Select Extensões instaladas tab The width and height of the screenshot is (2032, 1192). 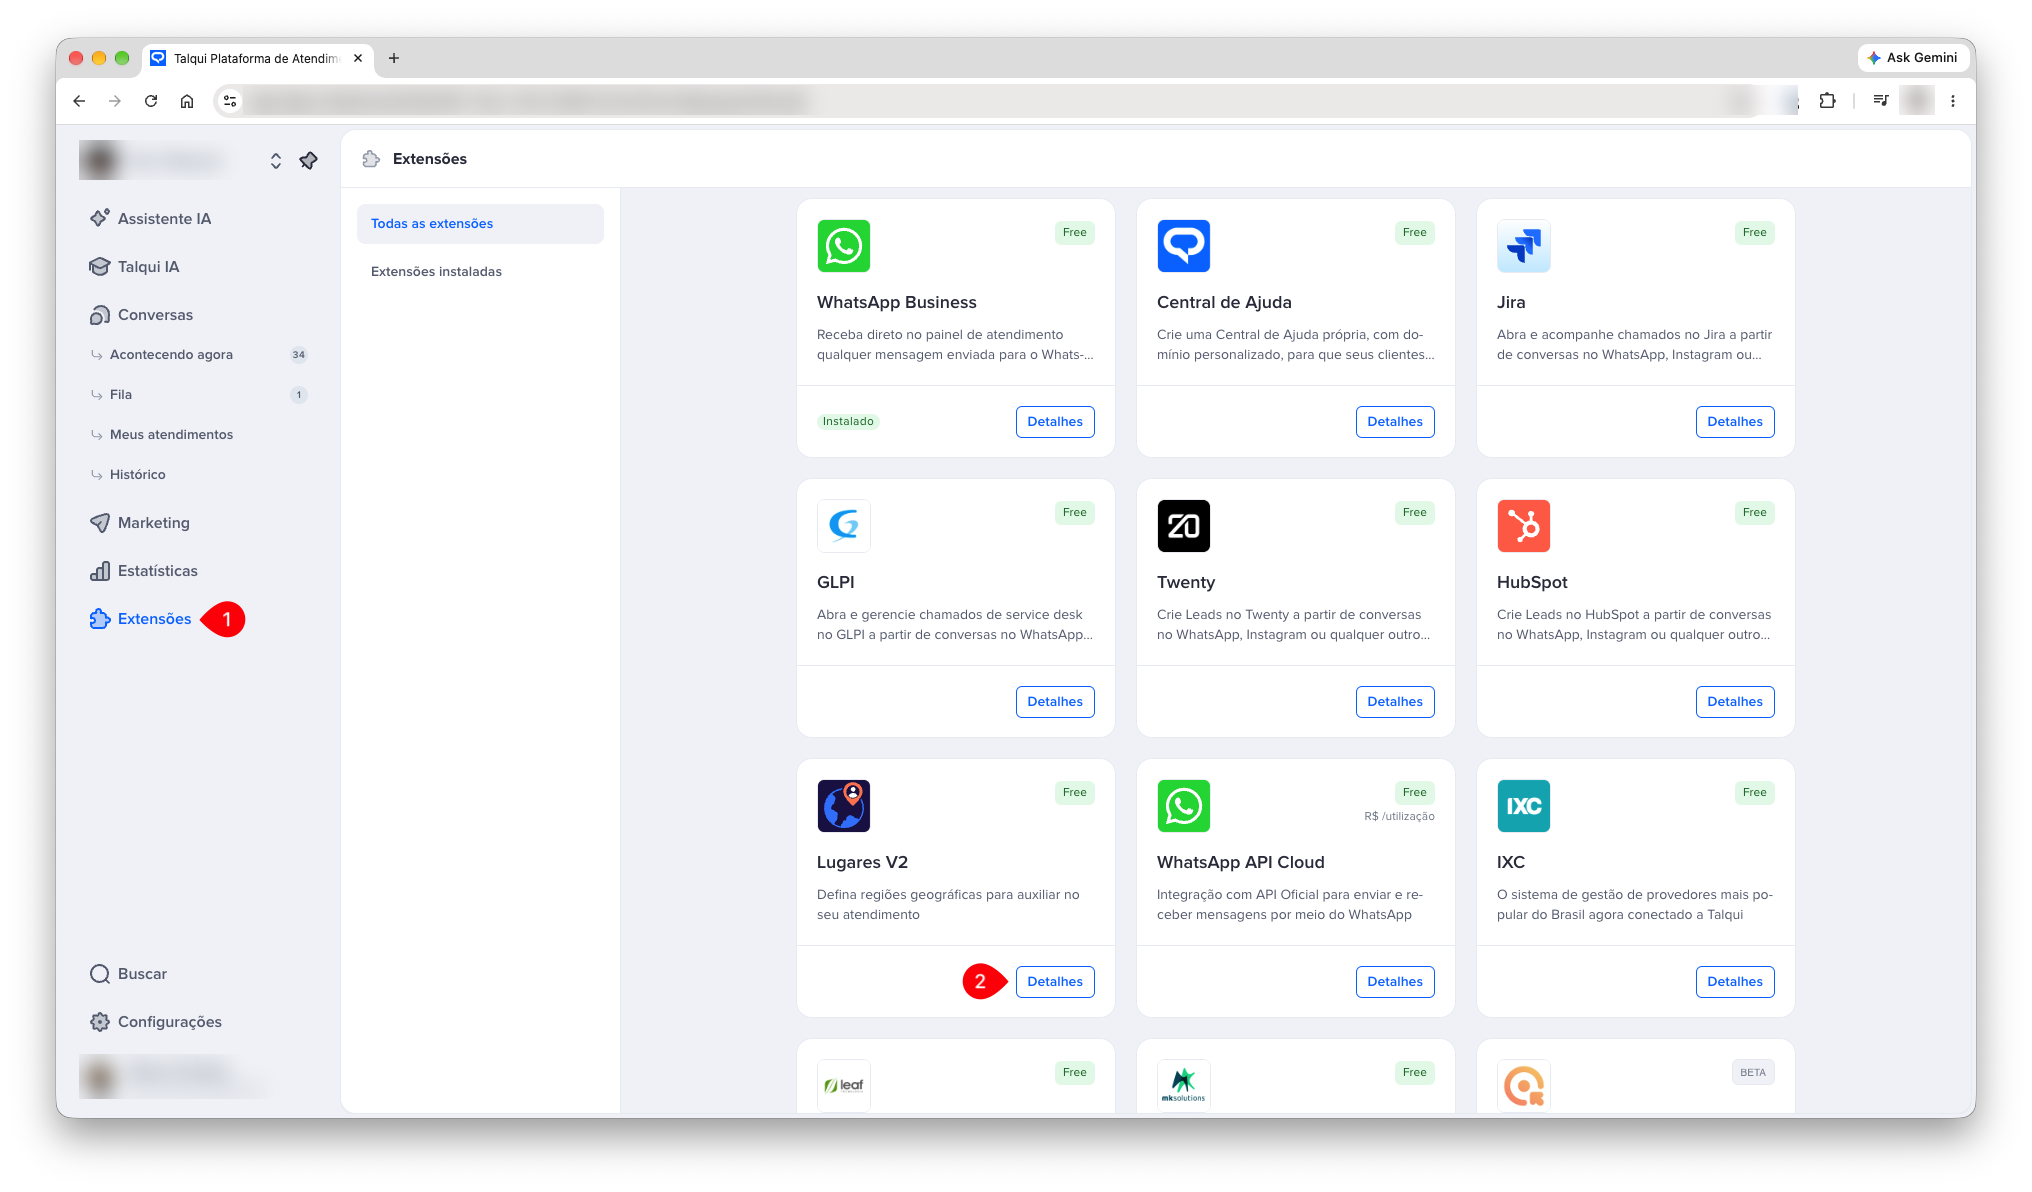click(480, 271)
